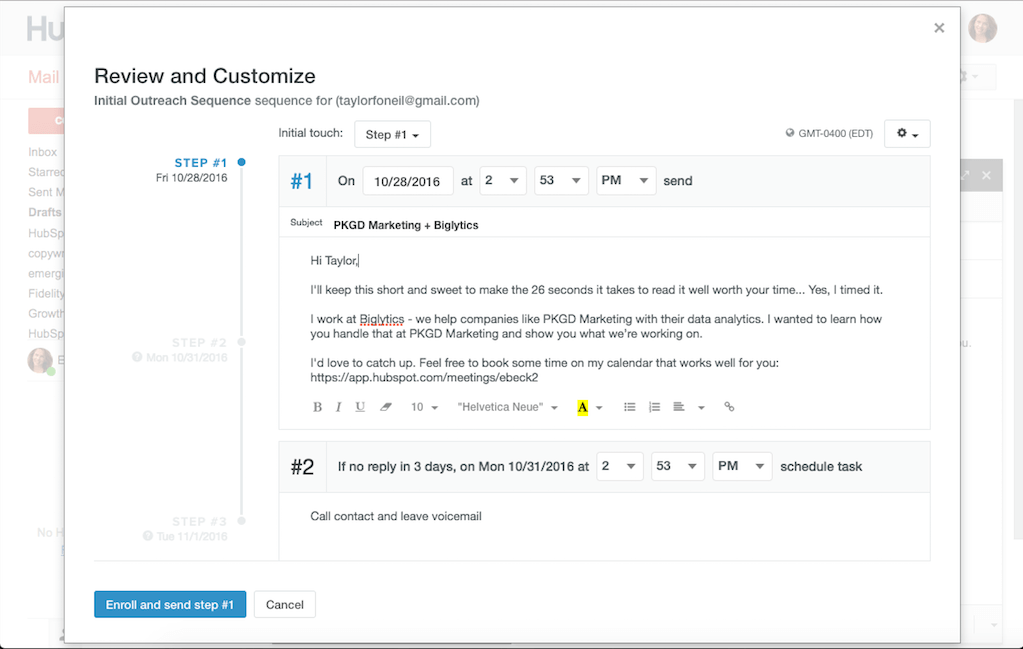Open the AM/PM selector for Step #1

coord(625,180)
